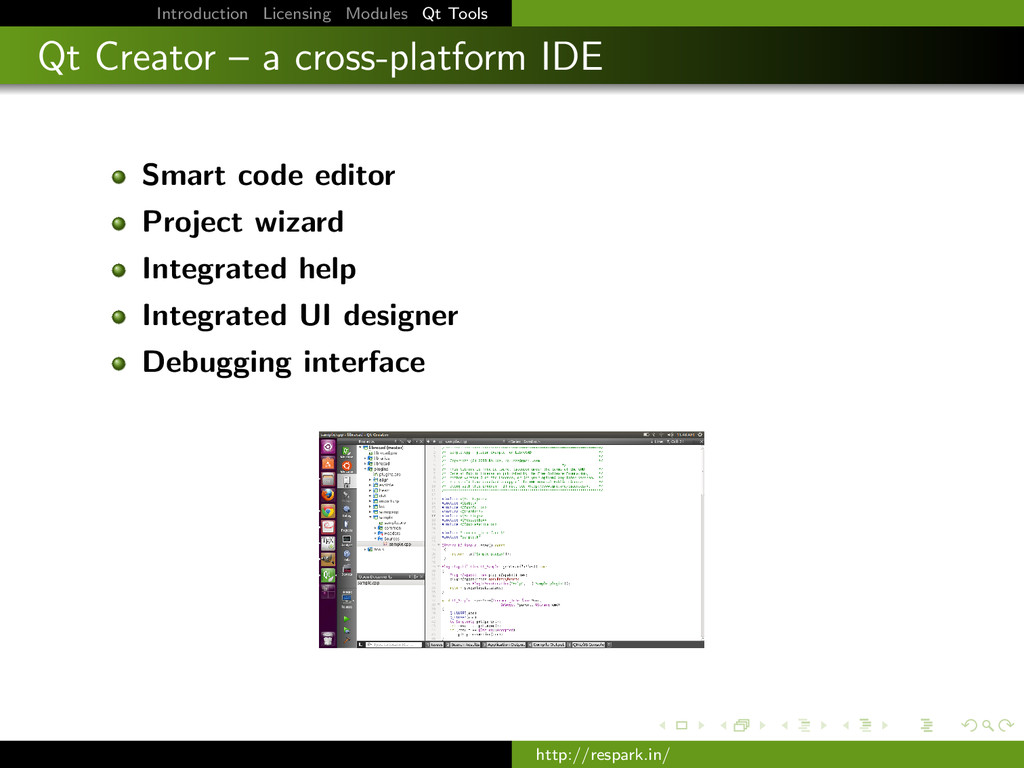This screenshot has height=768, width=1024.
Task: Go to previous section arrow
Action: coord(846,726)
